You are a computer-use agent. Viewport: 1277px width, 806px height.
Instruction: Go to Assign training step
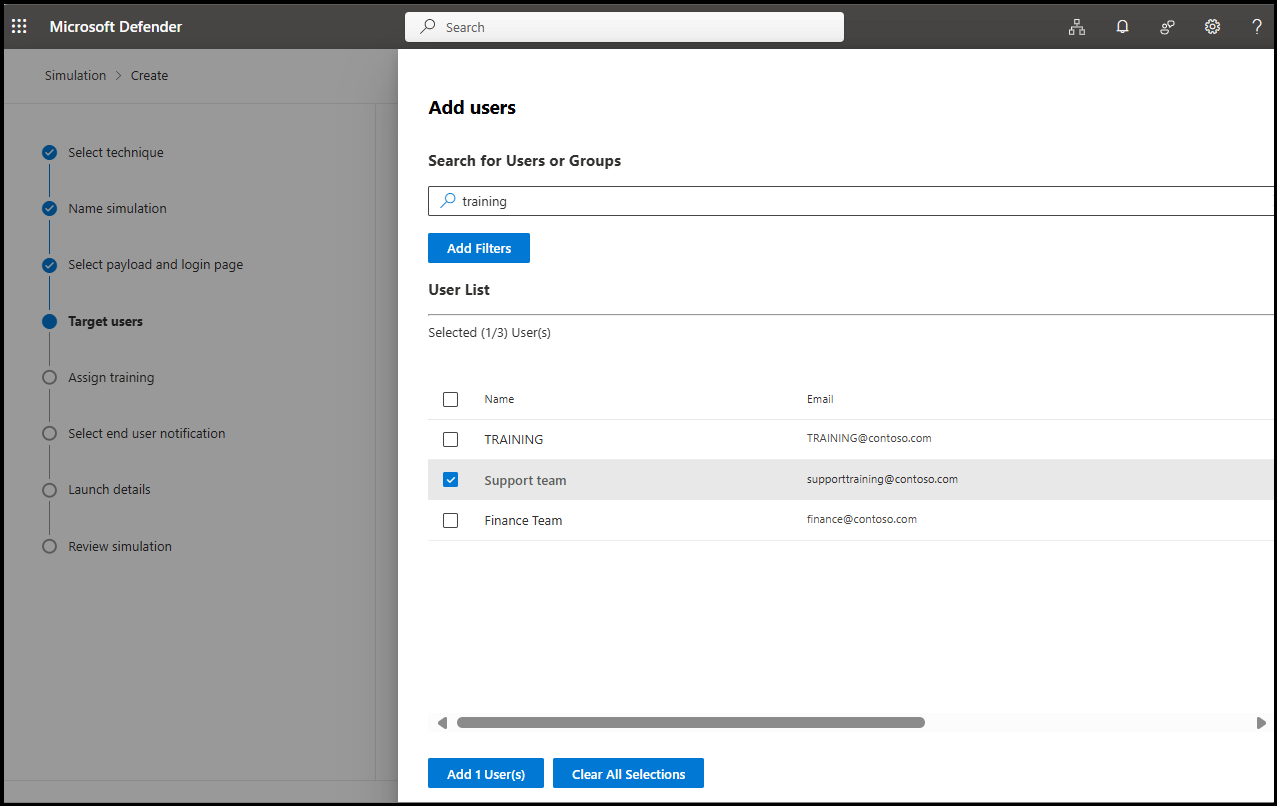(x=111, y=378)
